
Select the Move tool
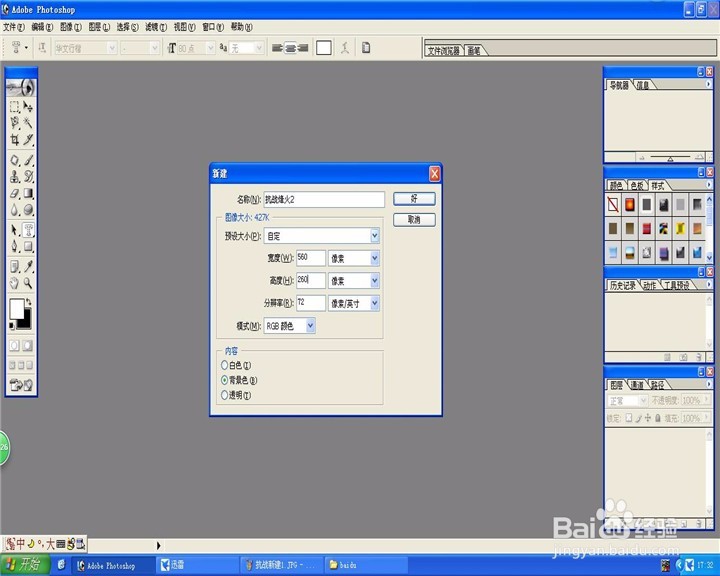(x=28, y=107)
